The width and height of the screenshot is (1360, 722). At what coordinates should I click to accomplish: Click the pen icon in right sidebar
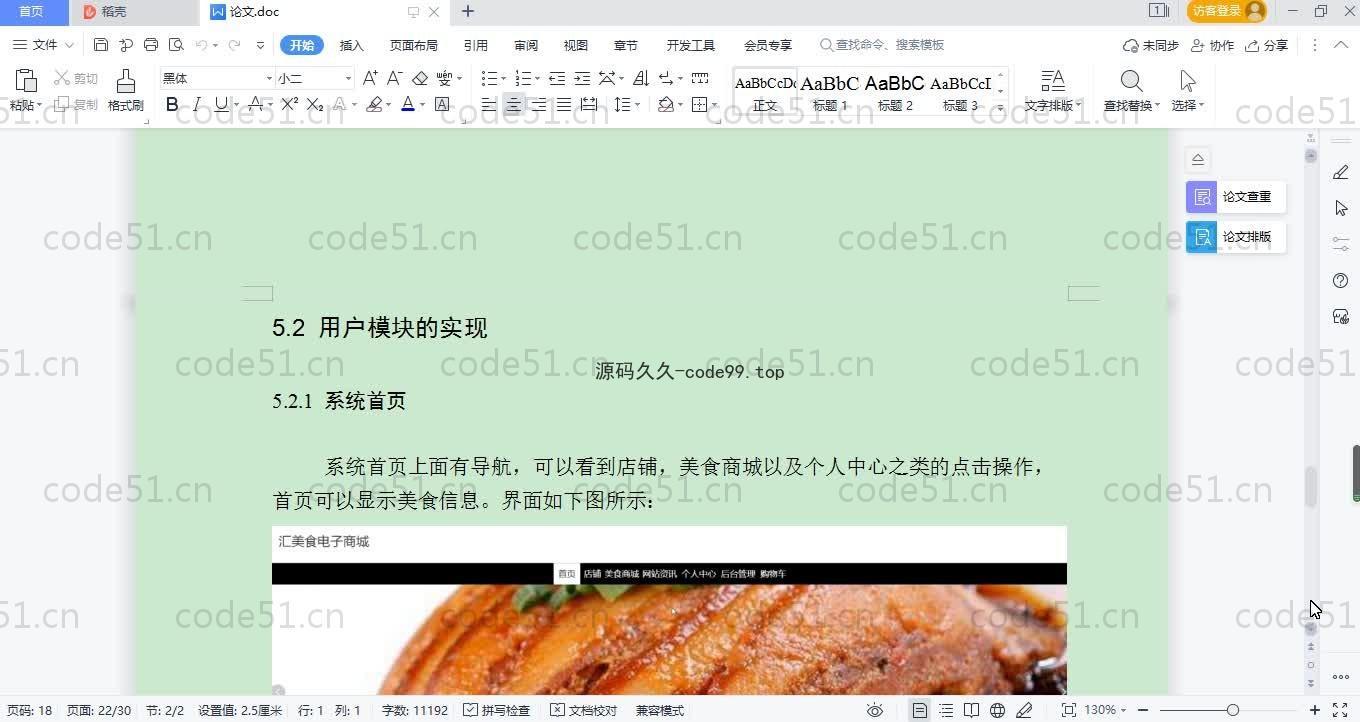tap(1341, 172)
